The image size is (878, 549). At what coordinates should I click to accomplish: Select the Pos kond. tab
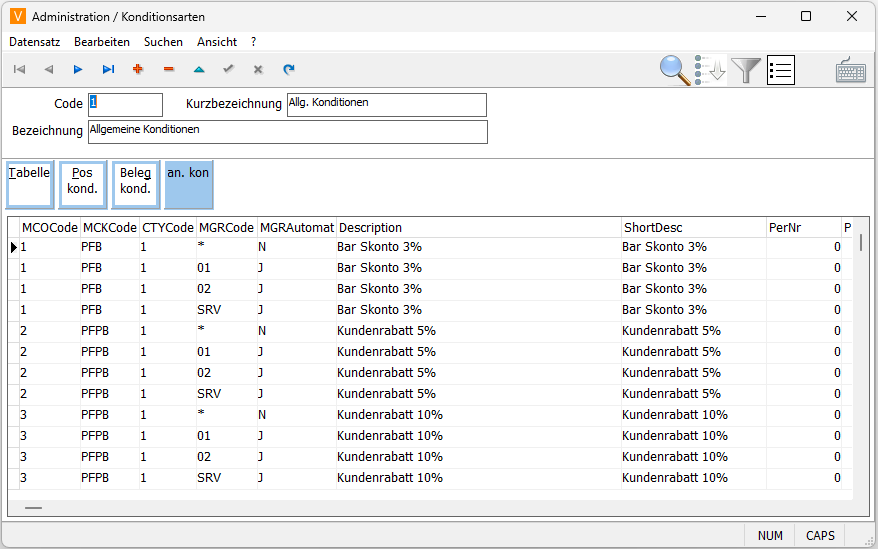coord(82,184)
